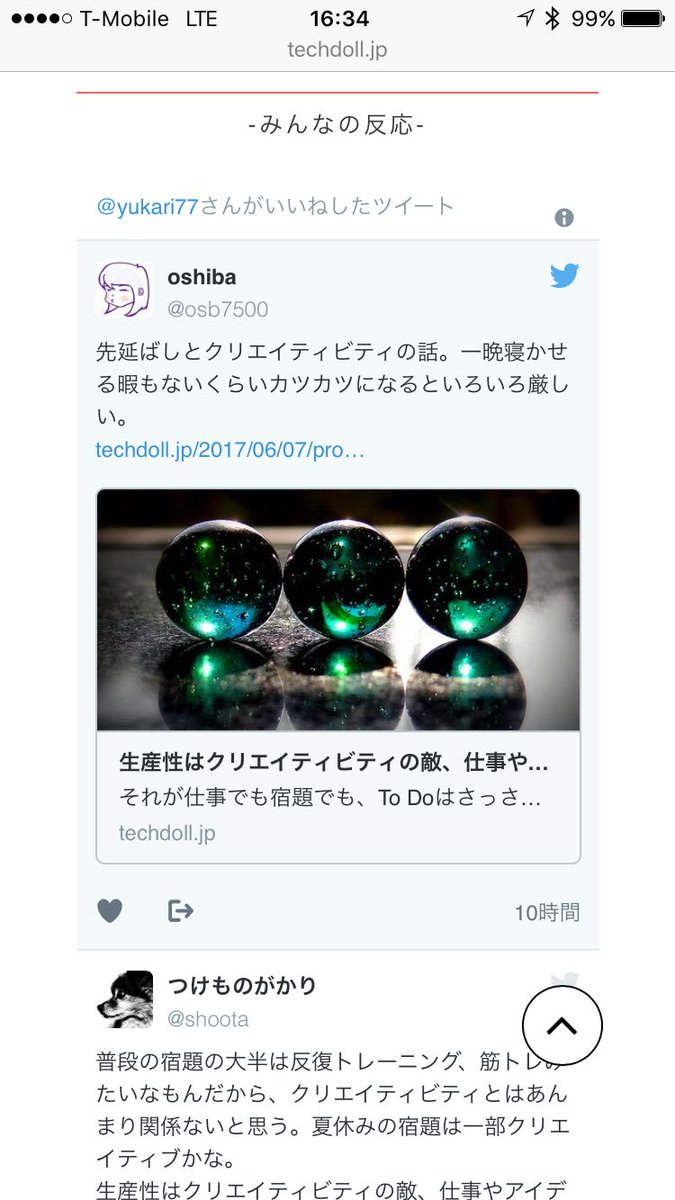Tap the scroll-to-top arrow button
Image resolution: width=675 pixels, height=1200 pixels.
pos(562,1025)
